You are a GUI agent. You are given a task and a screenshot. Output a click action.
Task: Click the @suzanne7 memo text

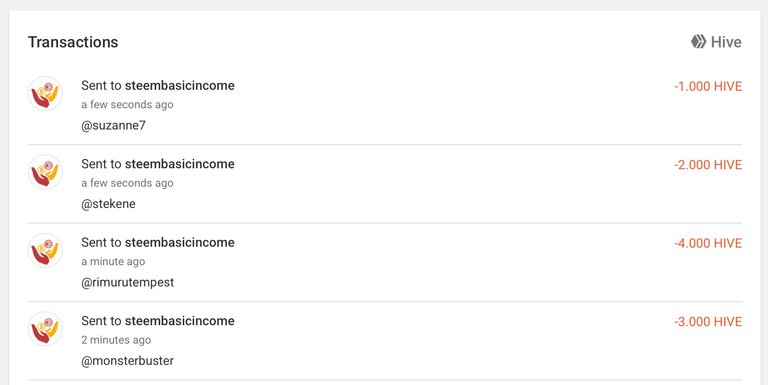click(x=113, y=125)
